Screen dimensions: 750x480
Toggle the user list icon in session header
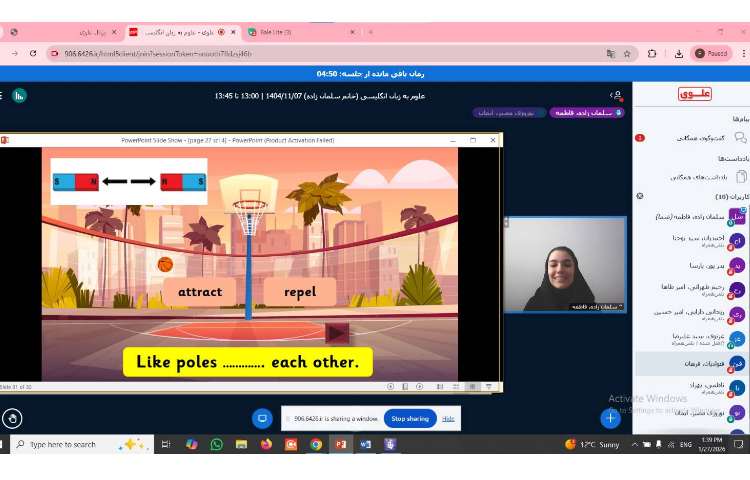[616, 96]
